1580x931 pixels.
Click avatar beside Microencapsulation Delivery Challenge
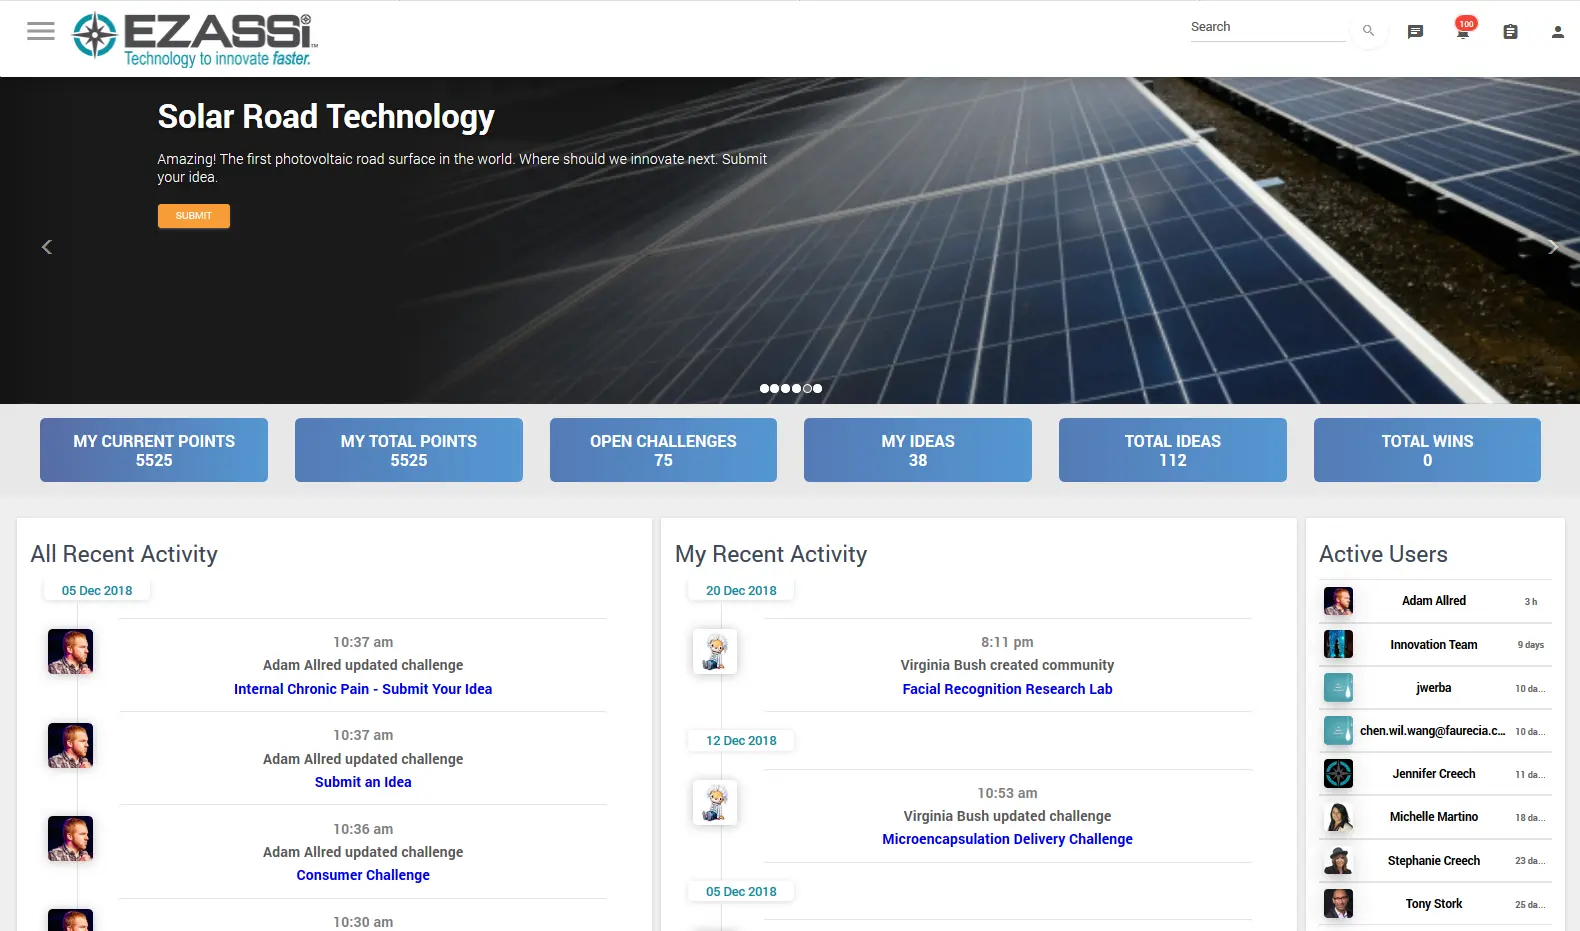click(x=715, y=802)
